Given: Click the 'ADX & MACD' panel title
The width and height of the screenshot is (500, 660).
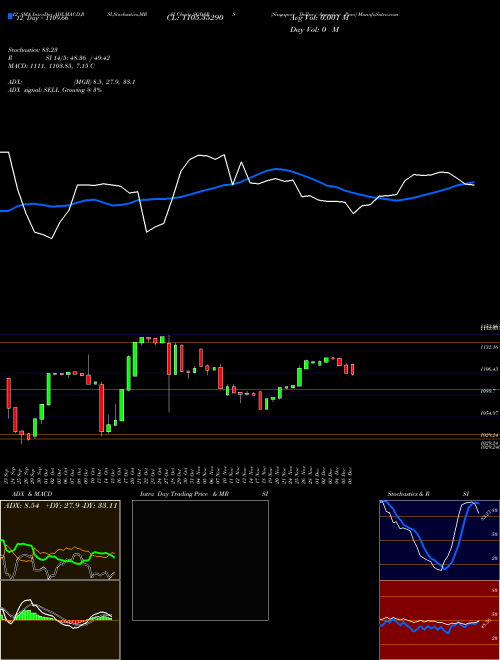Looking at the screenshot, I should 30,494.
